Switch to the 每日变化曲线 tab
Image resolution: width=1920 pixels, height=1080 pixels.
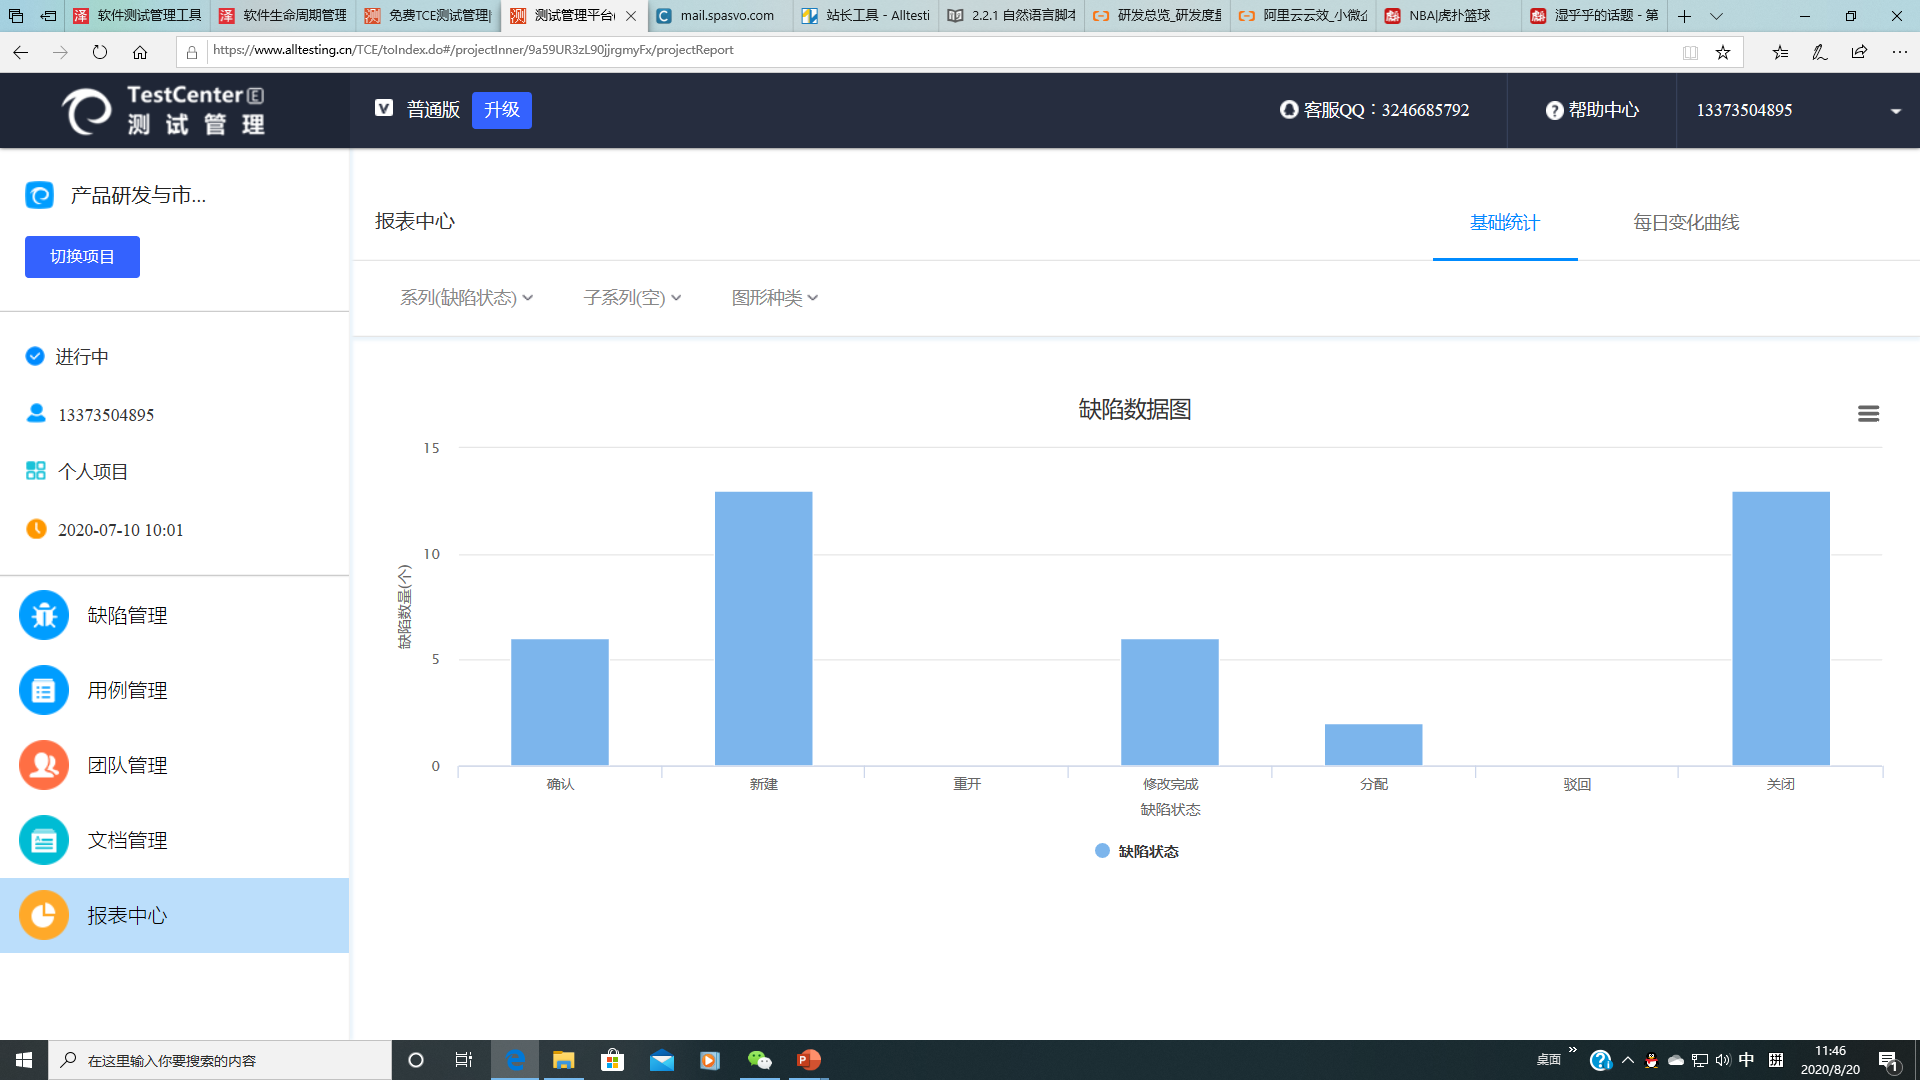(1684, 222)
